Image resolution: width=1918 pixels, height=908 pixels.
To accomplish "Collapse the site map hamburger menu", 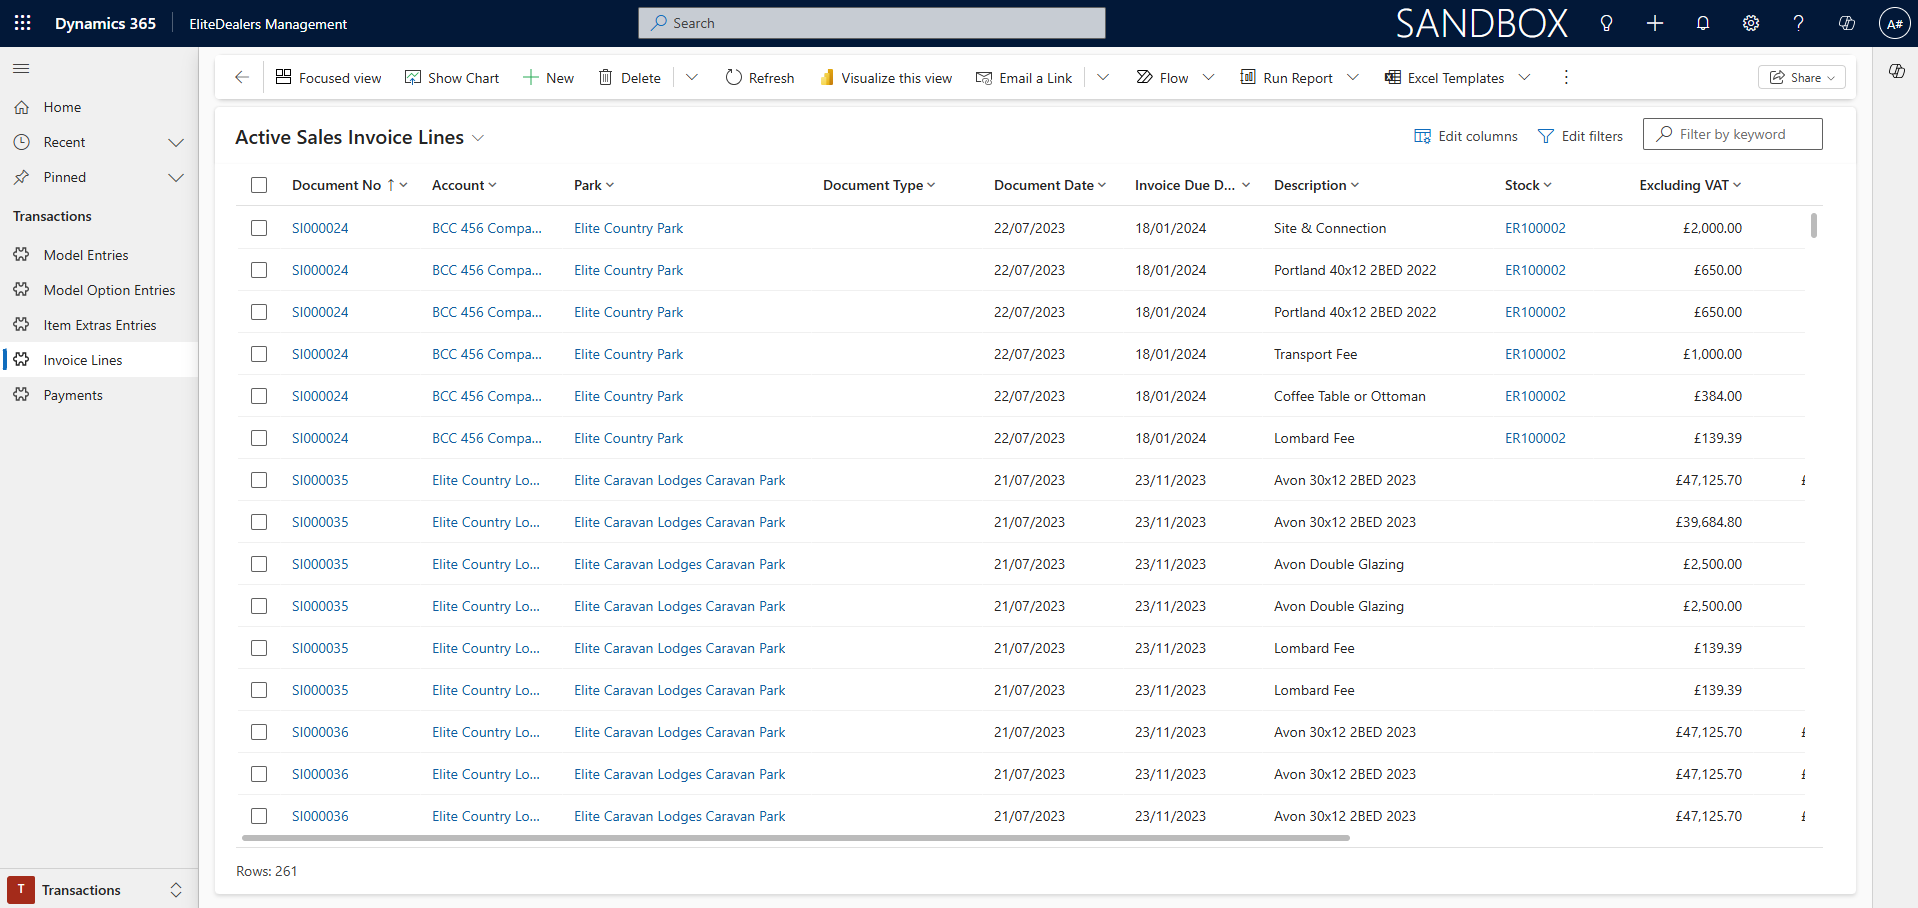I will [x=21, y=68].
